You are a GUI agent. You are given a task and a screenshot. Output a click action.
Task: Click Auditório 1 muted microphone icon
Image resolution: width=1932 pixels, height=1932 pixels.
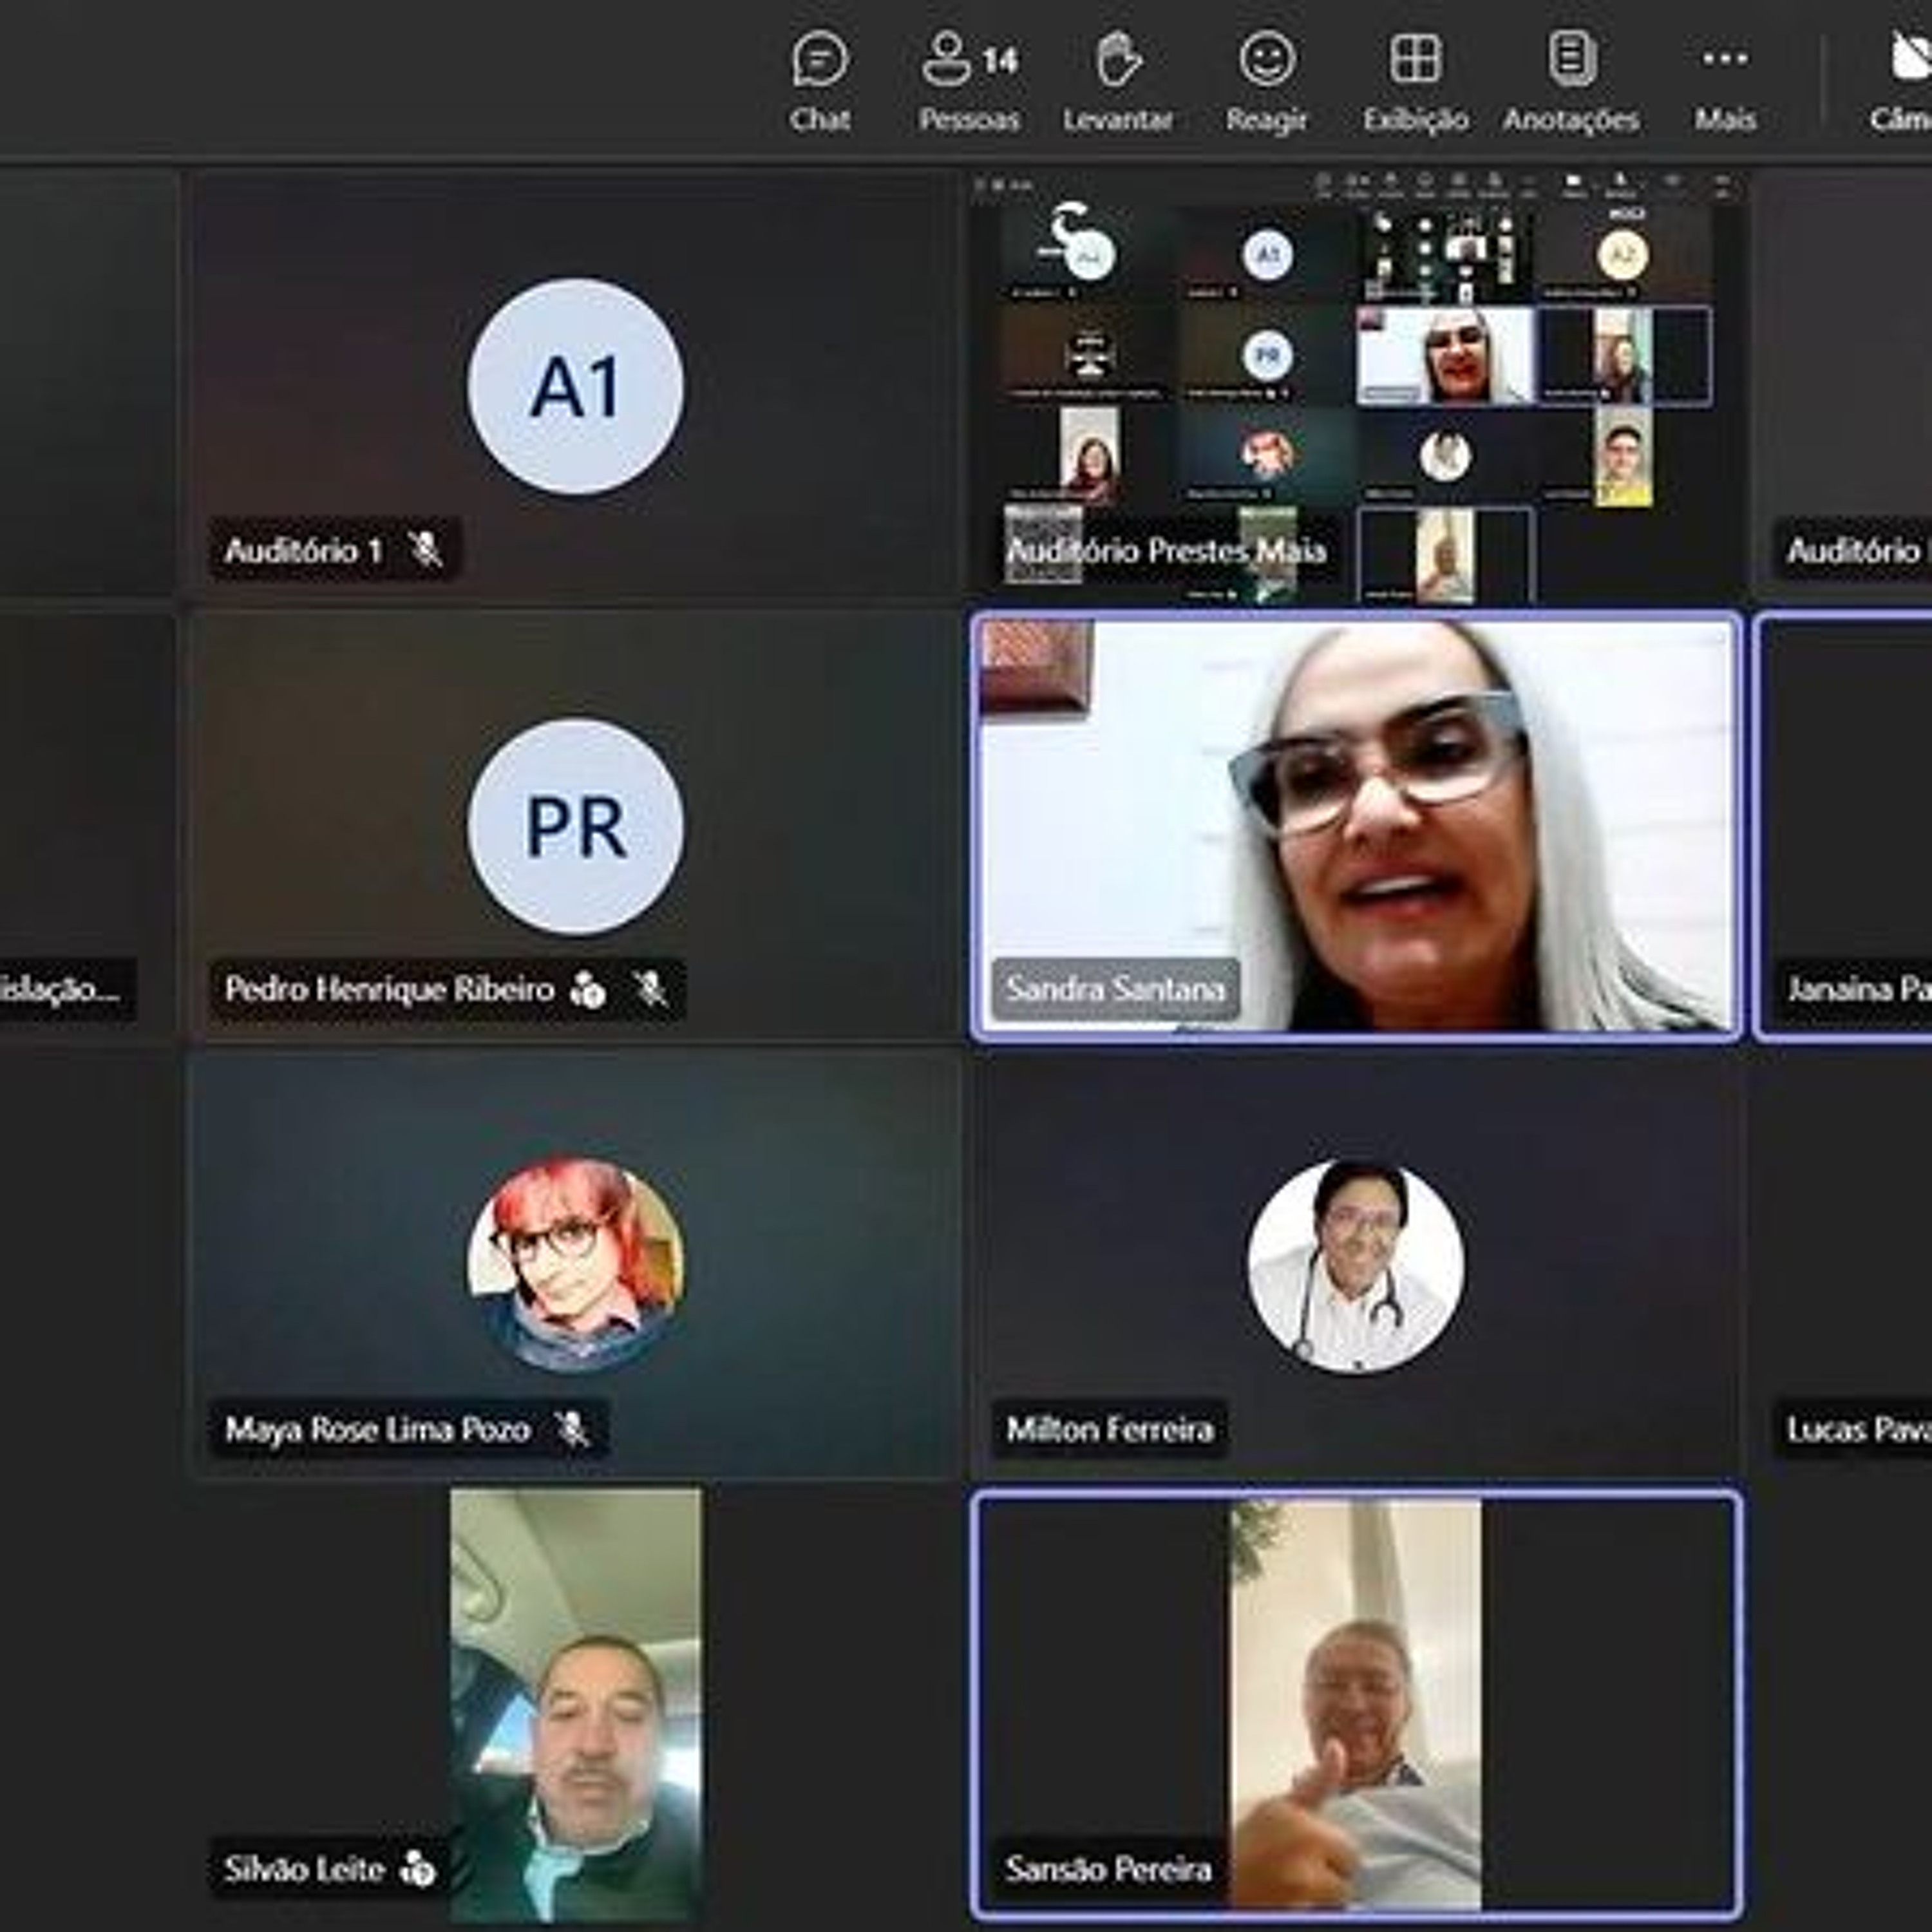coord(425,549)
